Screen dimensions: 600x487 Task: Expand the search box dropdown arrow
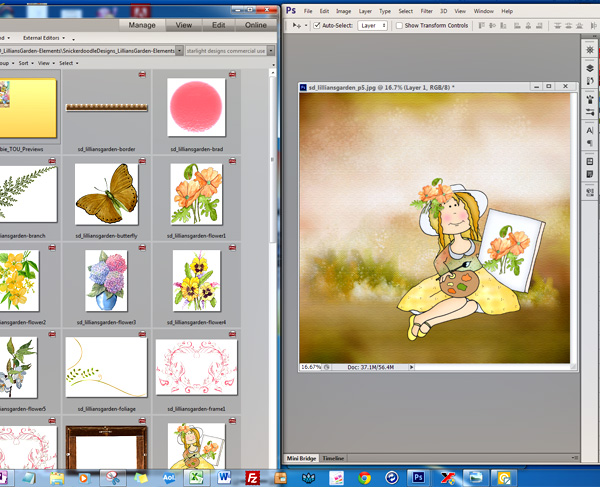(271, 50)
